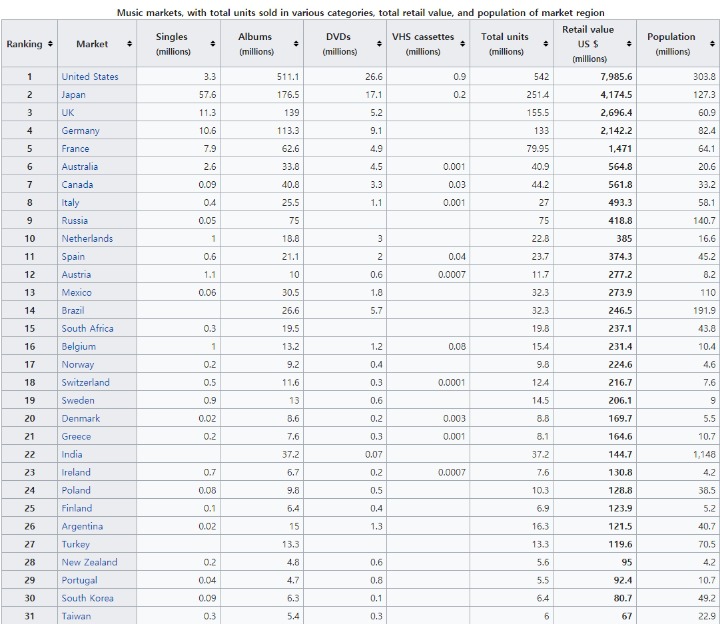The height and width of the screenshot is (624, 720).
Task: Sort by Singles column sort arrows
Action: tap(213, 44)
